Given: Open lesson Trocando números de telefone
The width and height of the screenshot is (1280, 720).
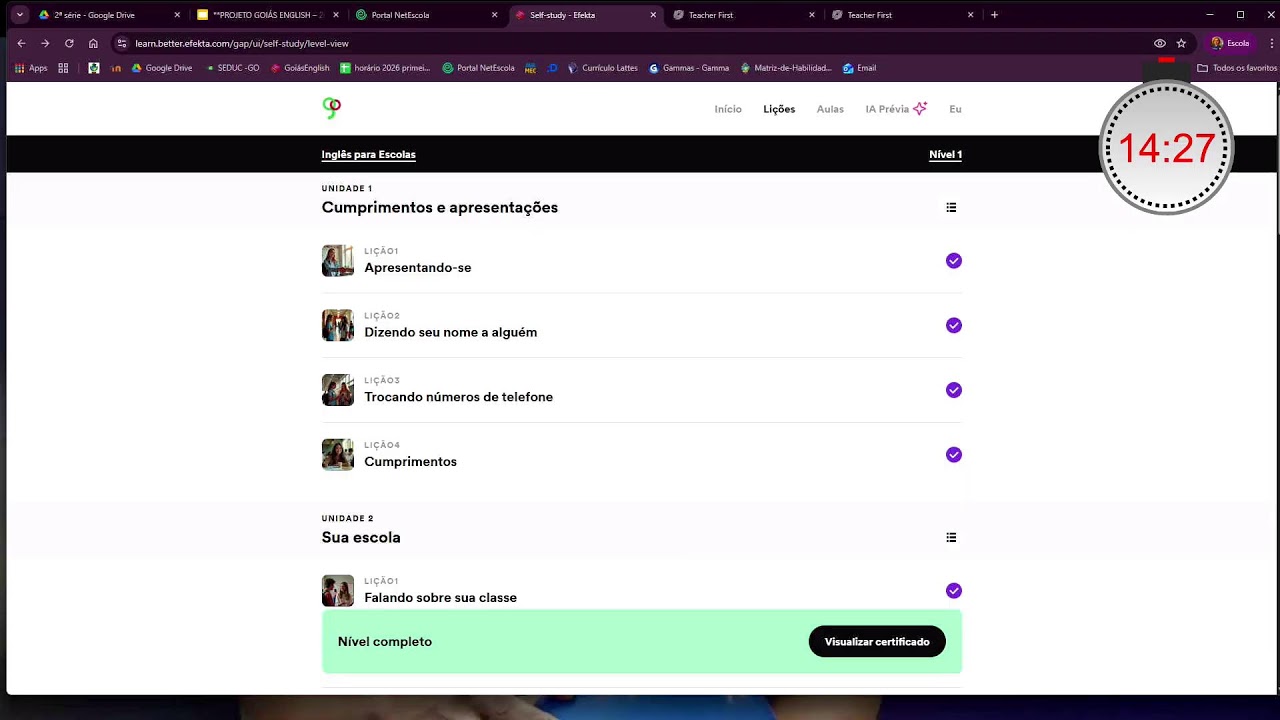Looking at the screenshot, I should (x=641, y=390).
